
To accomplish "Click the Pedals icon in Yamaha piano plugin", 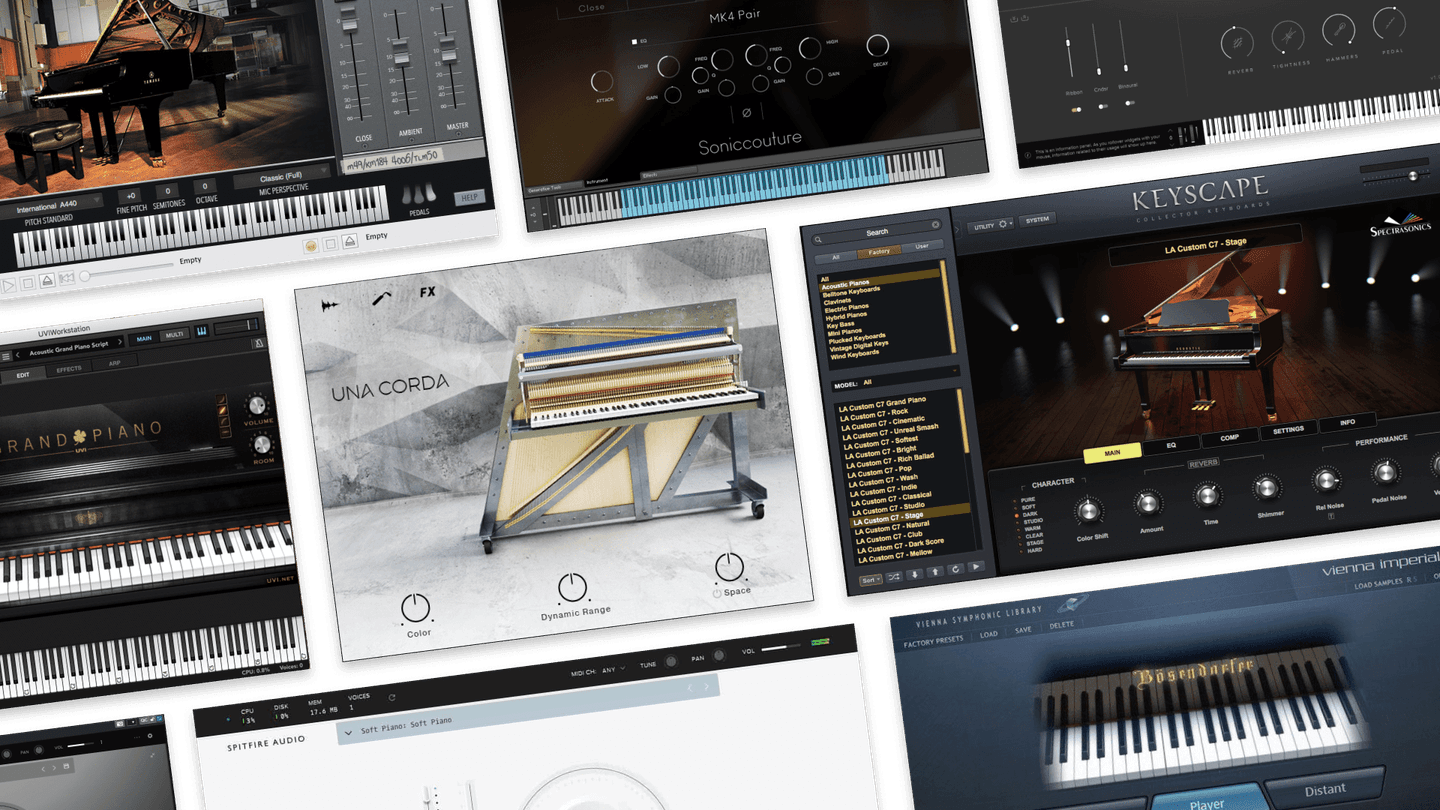I will click(418, 194).
